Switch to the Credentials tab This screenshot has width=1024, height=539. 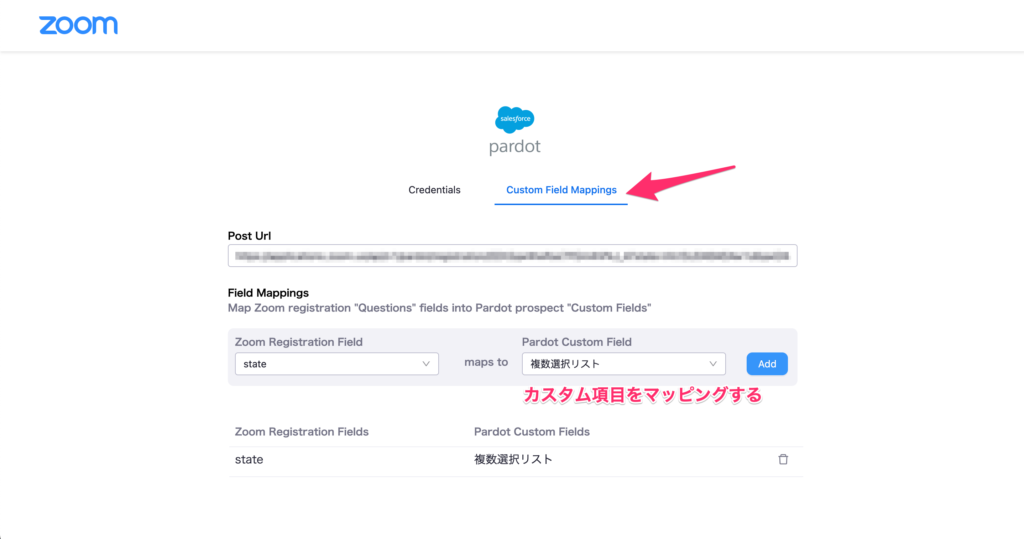coord(434,190)
